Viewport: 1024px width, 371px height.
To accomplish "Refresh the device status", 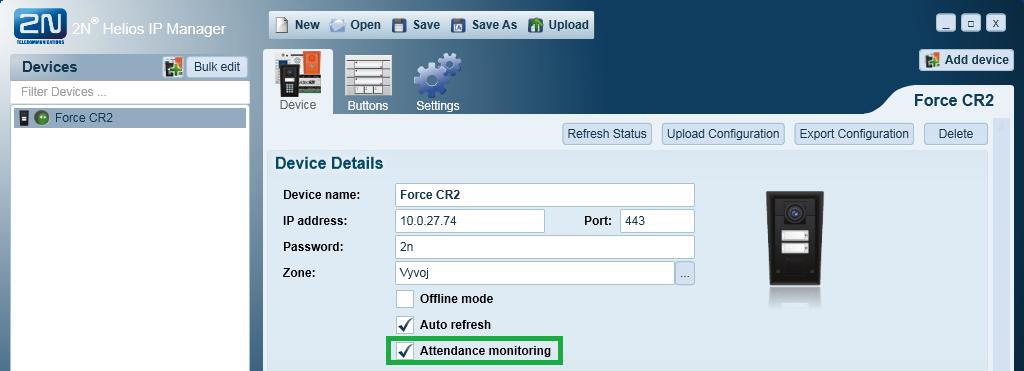I will (x=606, y=134).
